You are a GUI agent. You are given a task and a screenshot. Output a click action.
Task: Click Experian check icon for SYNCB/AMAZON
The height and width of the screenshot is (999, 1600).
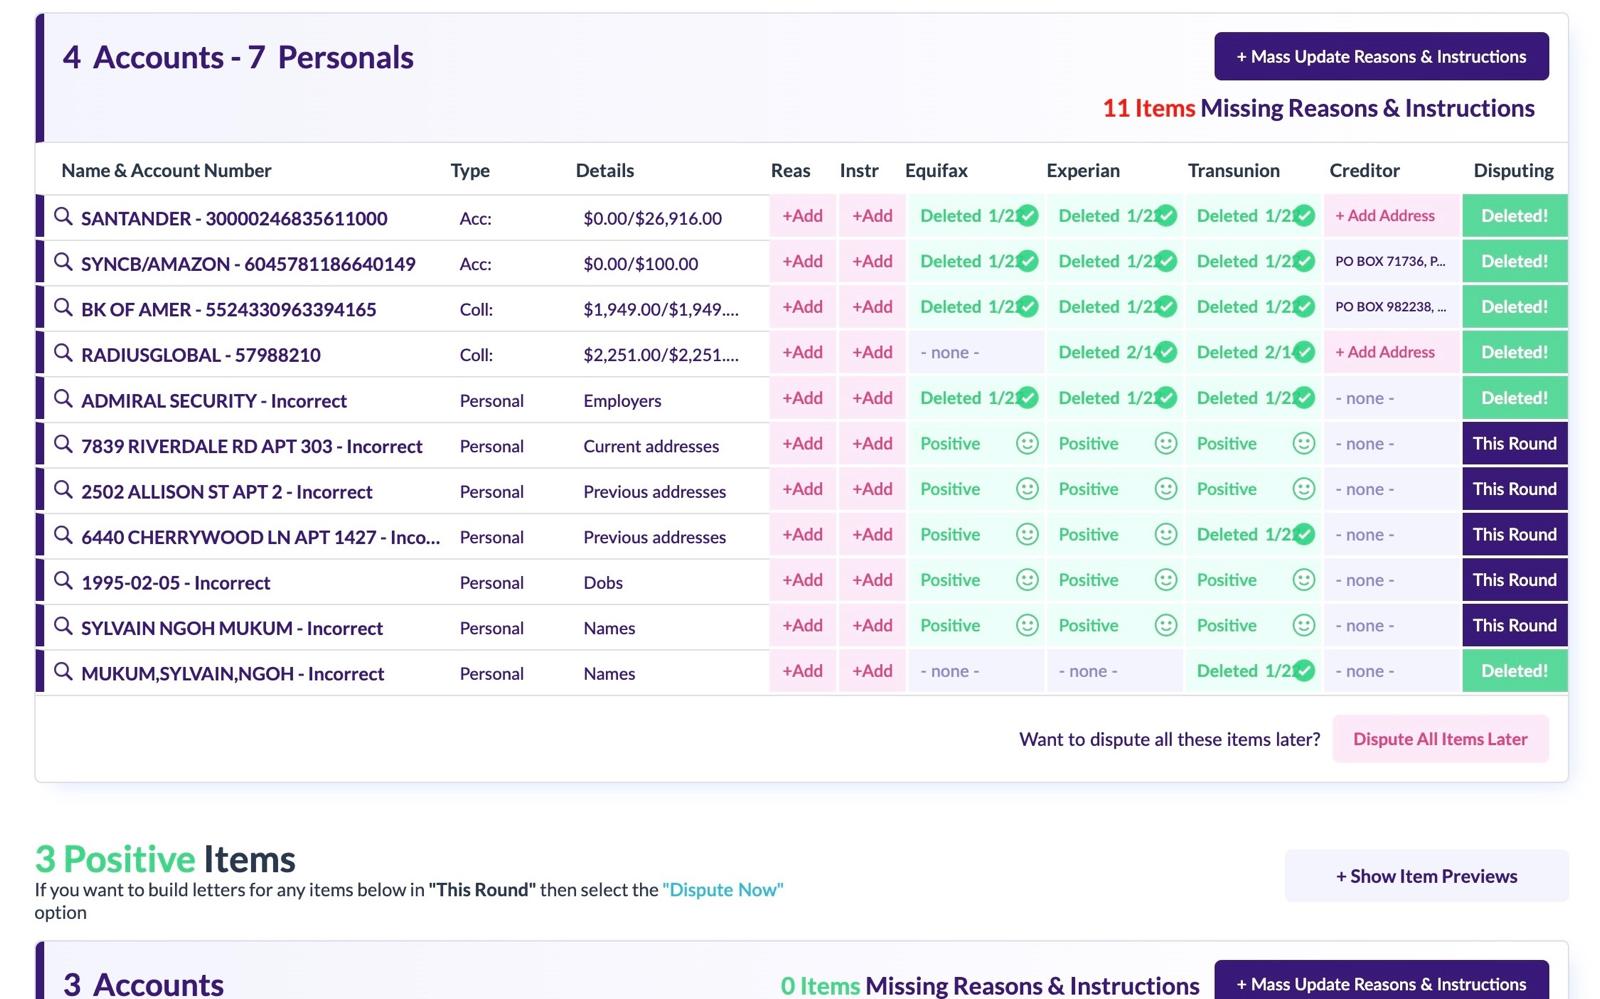(x=1165, y=262)
